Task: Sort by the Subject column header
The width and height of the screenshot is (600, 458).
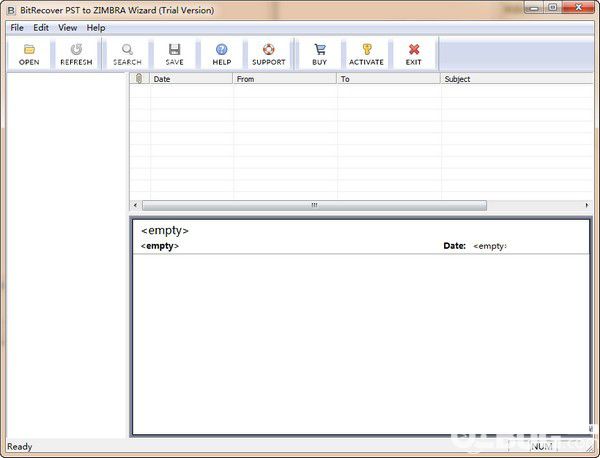Action: coord(517,79)
